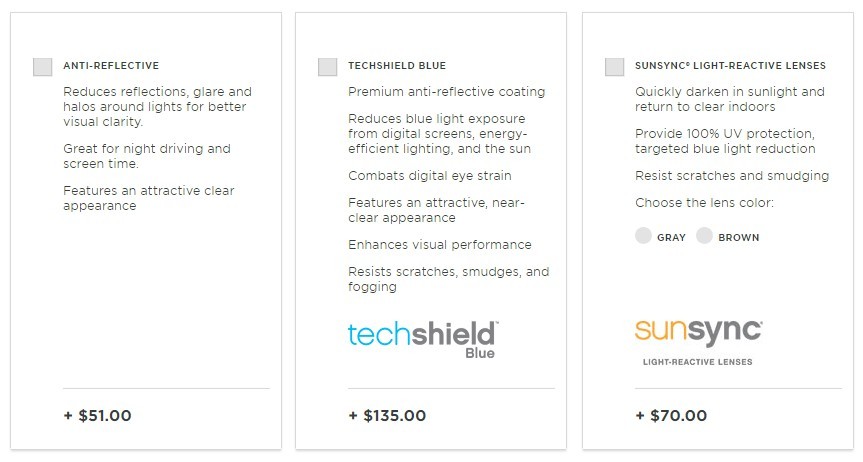This screenshot has height=462, width=863.
Task: Click the 'Resist scratches and smudging' line
Action: [732, 176]
